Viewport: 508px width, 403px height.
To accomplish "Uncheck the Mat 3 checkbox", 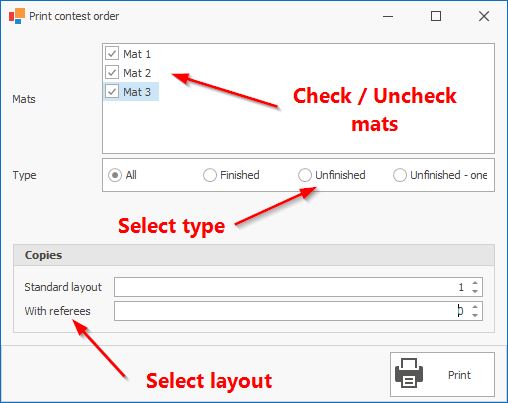I will pyautogui.click(x=112, y=91).
